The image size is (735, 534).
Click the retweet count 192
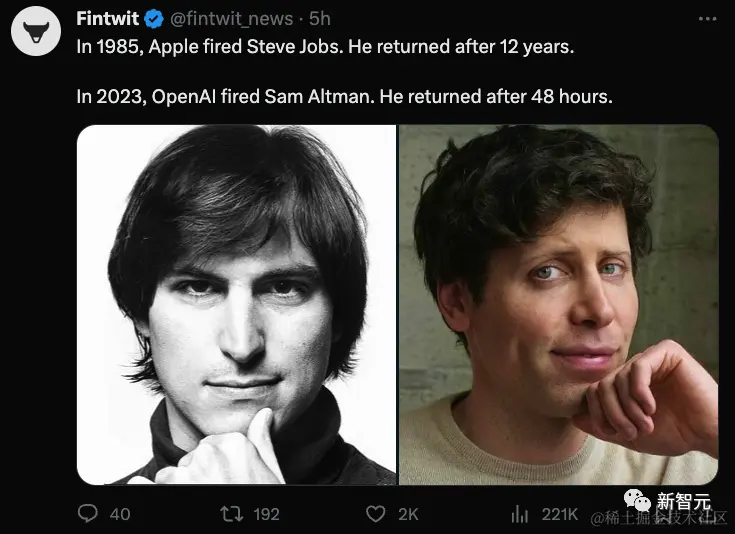tap(266, 514)
